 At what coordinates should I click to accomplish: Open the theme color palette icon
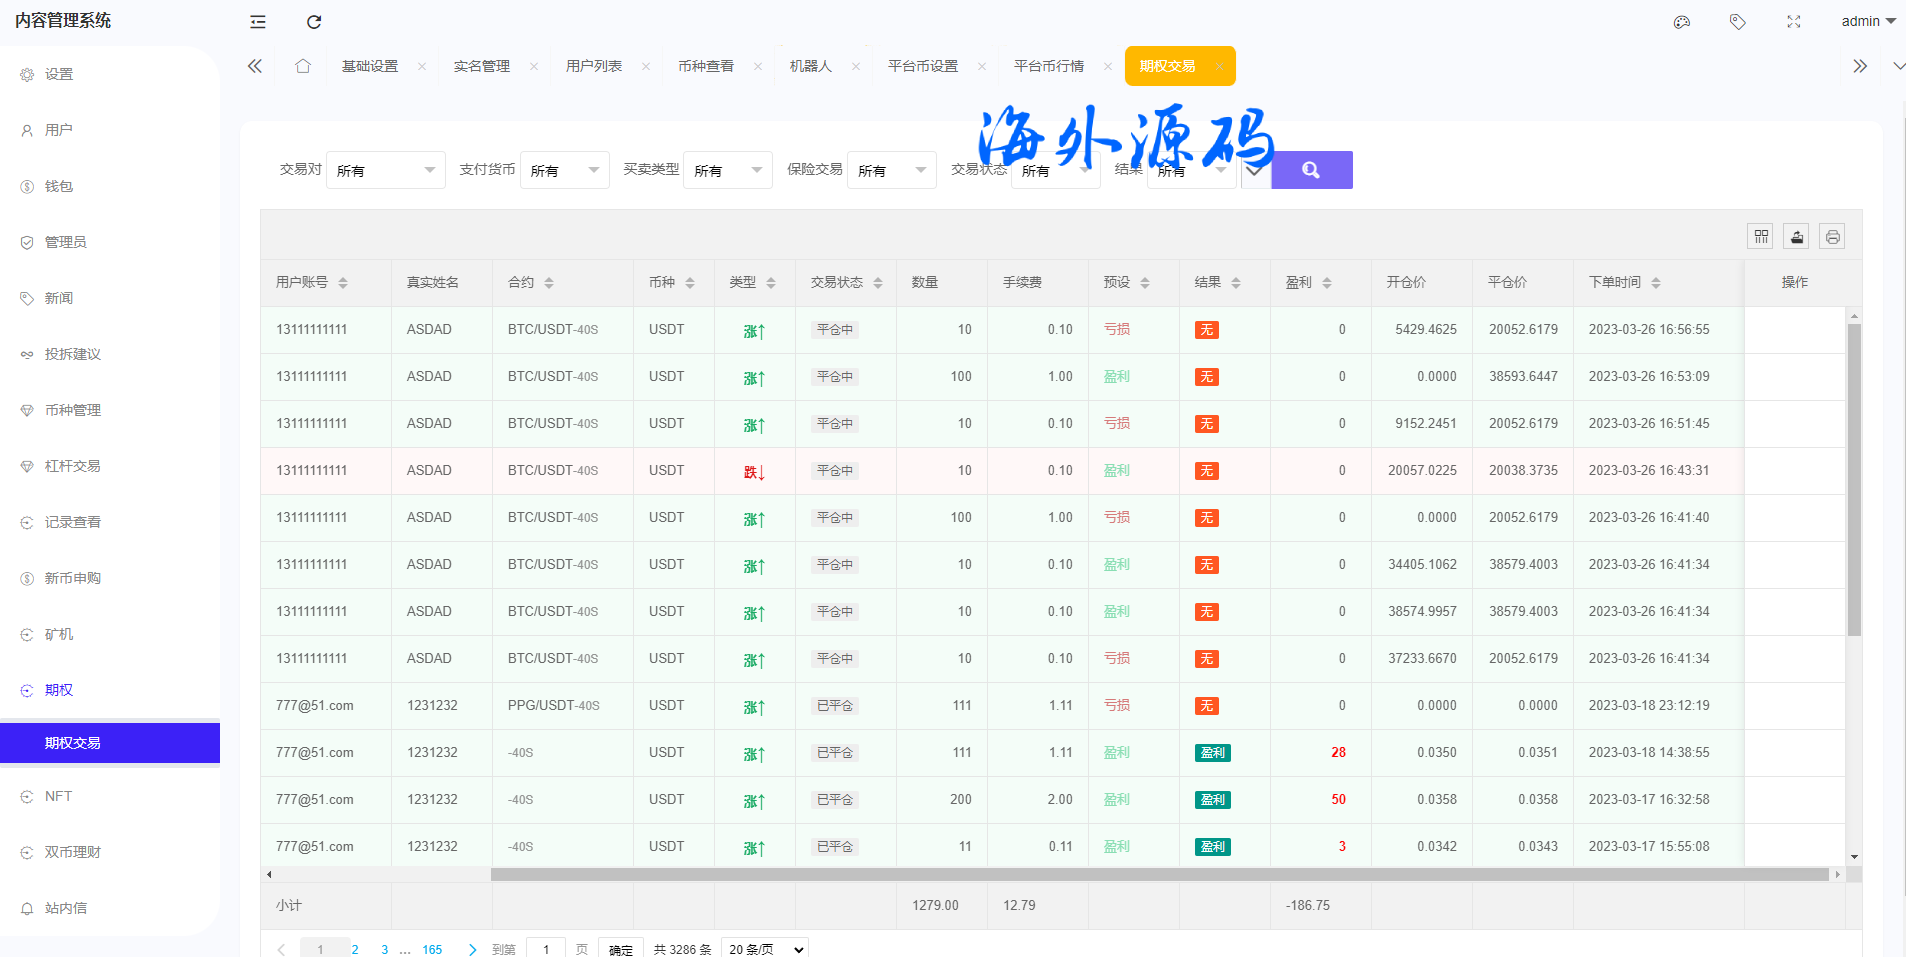1682,22
